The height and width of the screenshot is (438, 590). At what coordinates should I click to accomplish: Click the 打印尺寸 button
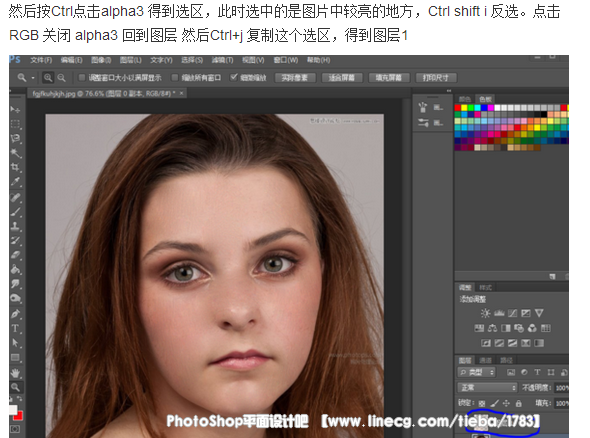tap(436, 78)
